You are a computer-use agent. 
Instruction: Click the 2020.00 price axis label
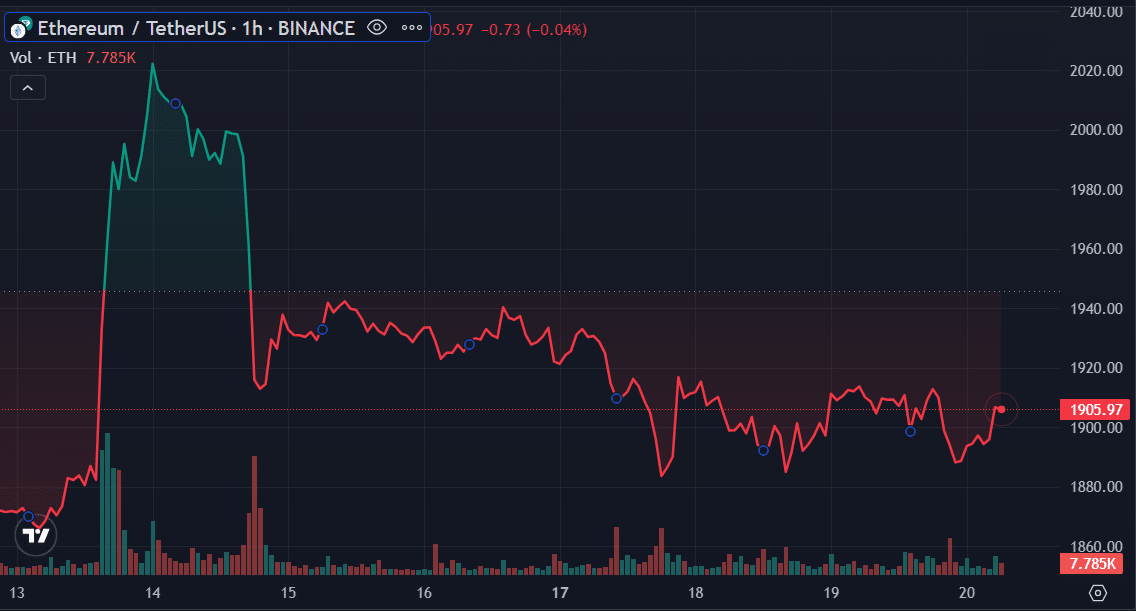pyautogui.click(x=1096, y=70)
